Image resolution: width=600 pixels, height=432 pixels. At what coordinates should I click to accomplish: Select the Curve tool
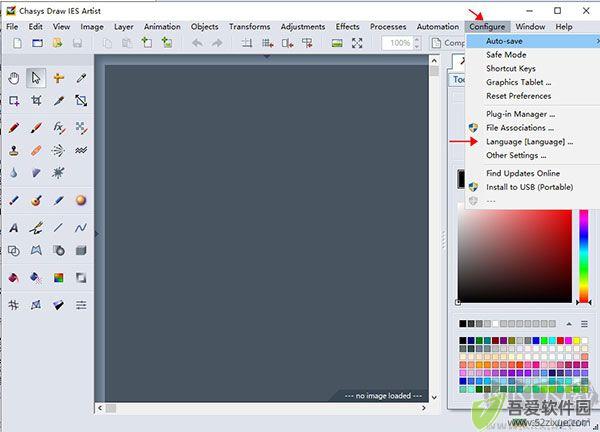point(81,228)
